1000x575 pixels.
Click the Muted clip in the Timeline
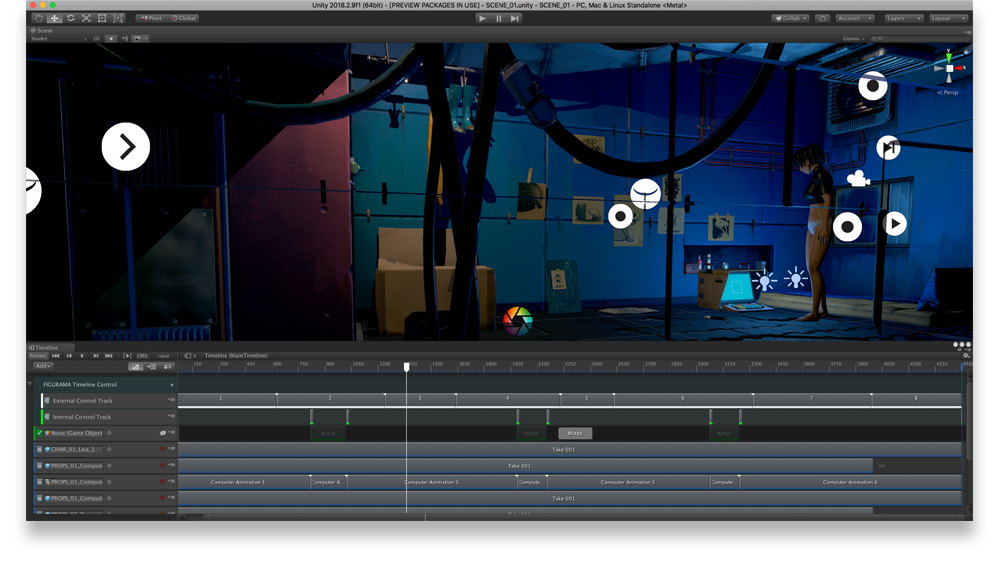(575, 433)
